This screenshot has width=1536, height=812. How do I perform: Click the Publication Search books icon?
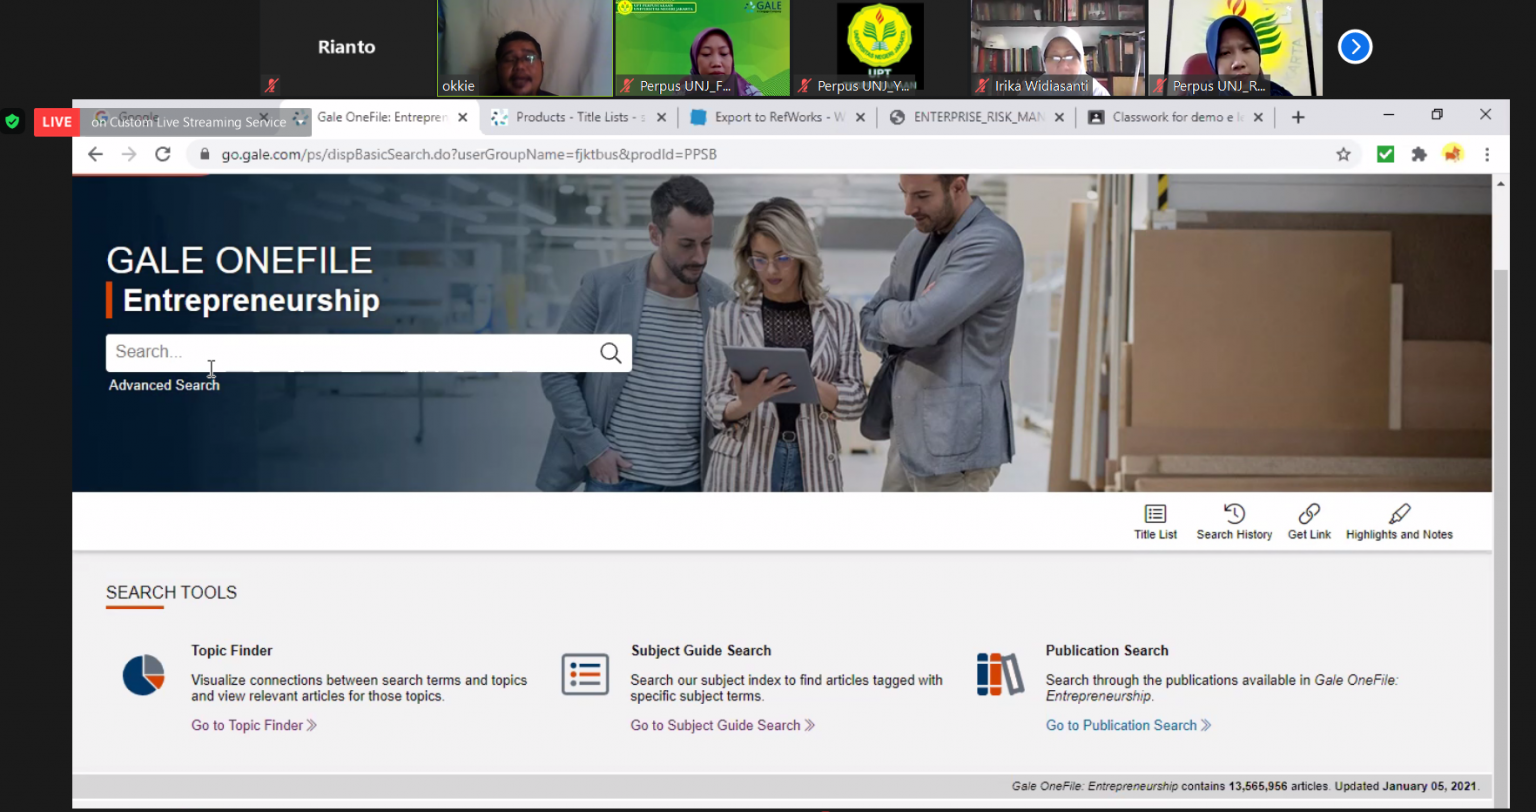click(1000, 675)
